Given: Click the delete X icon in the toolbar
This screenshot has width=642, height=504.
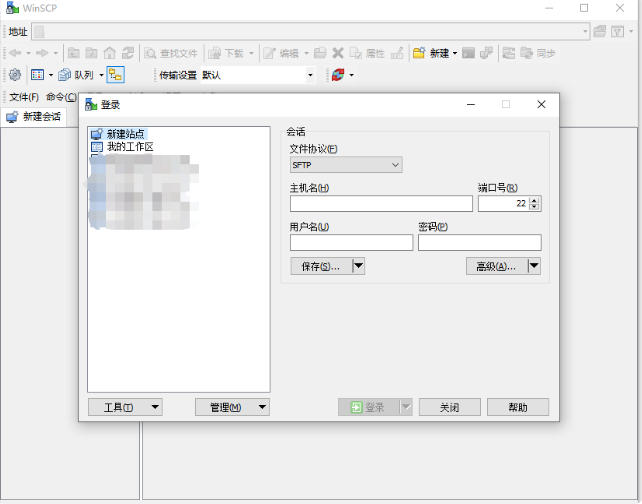Looking at the screenshot, I should coord(338,53).
